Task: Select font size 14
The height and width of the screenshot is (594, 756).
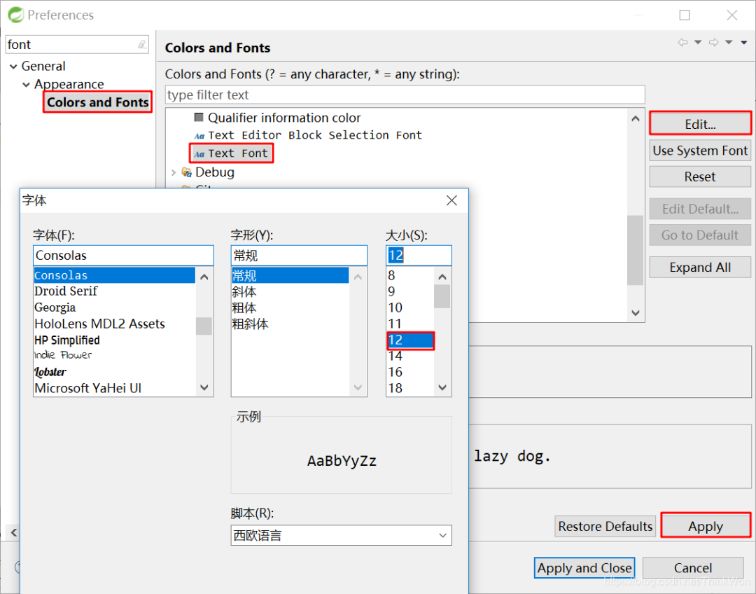Action: tap(410, 356)
